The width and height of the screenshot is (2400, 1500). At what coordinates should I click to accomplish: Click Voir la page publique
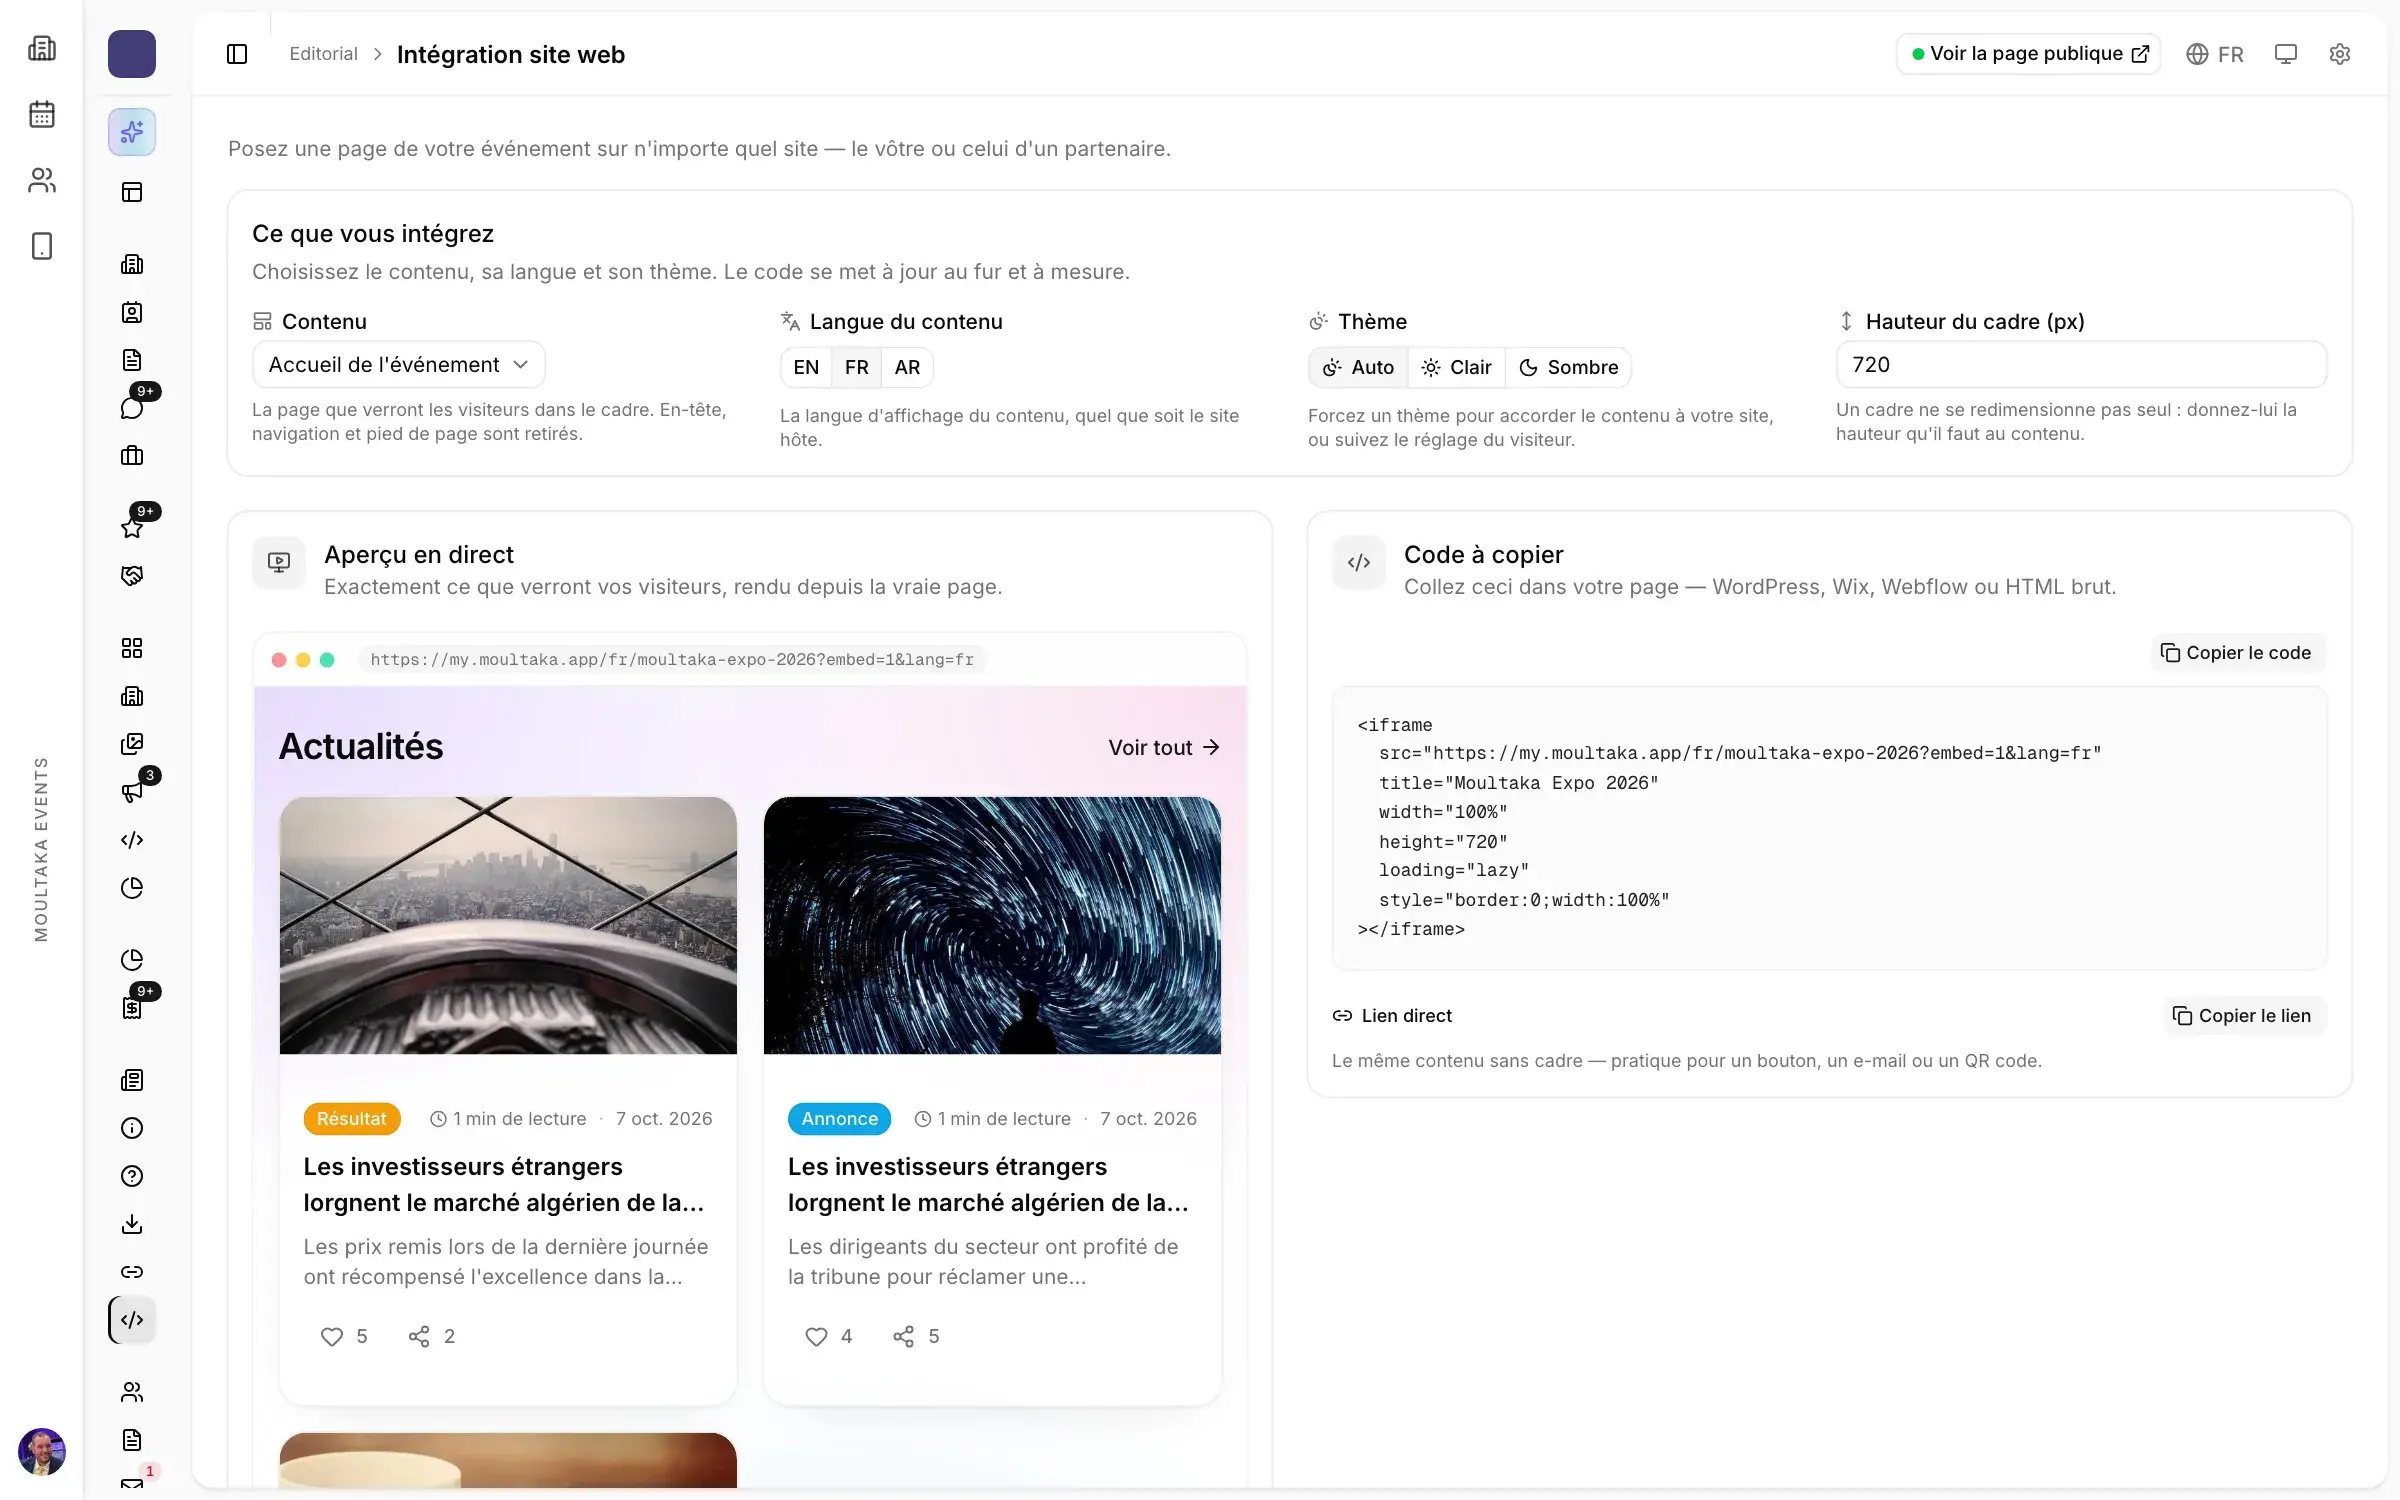click(2029, 54)
